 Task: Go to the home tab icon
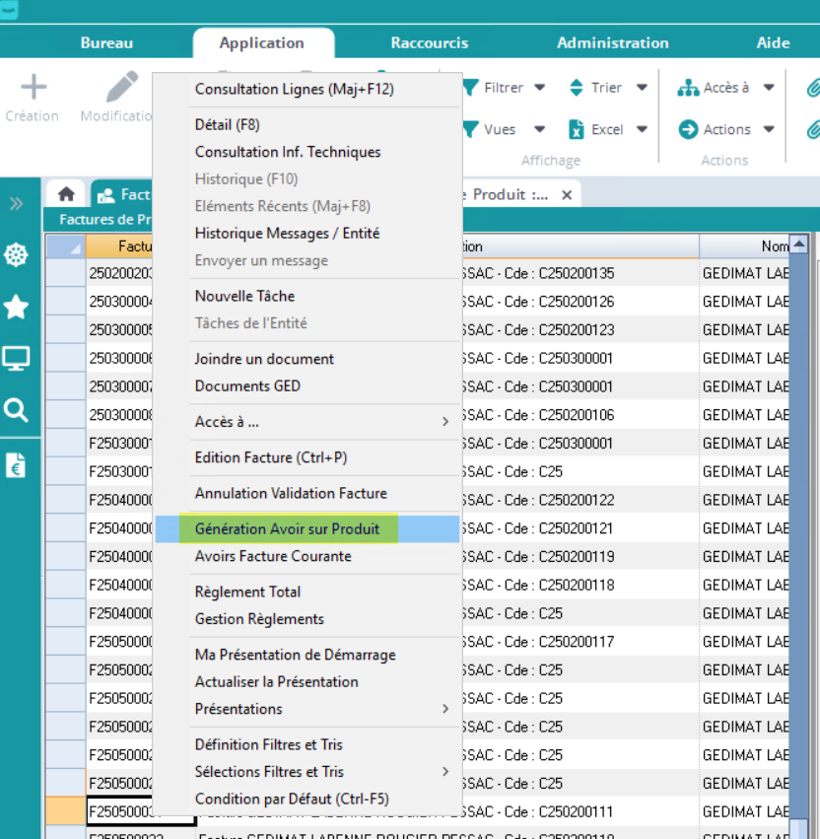[66, 195]
